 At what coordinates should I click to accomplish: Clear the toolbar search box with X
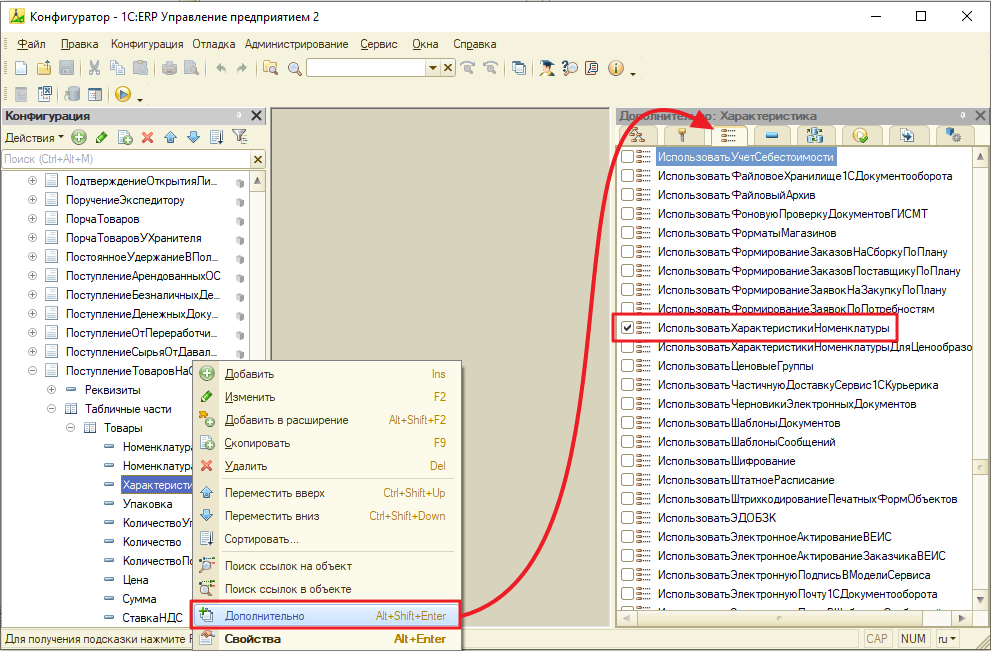(447, 68)
